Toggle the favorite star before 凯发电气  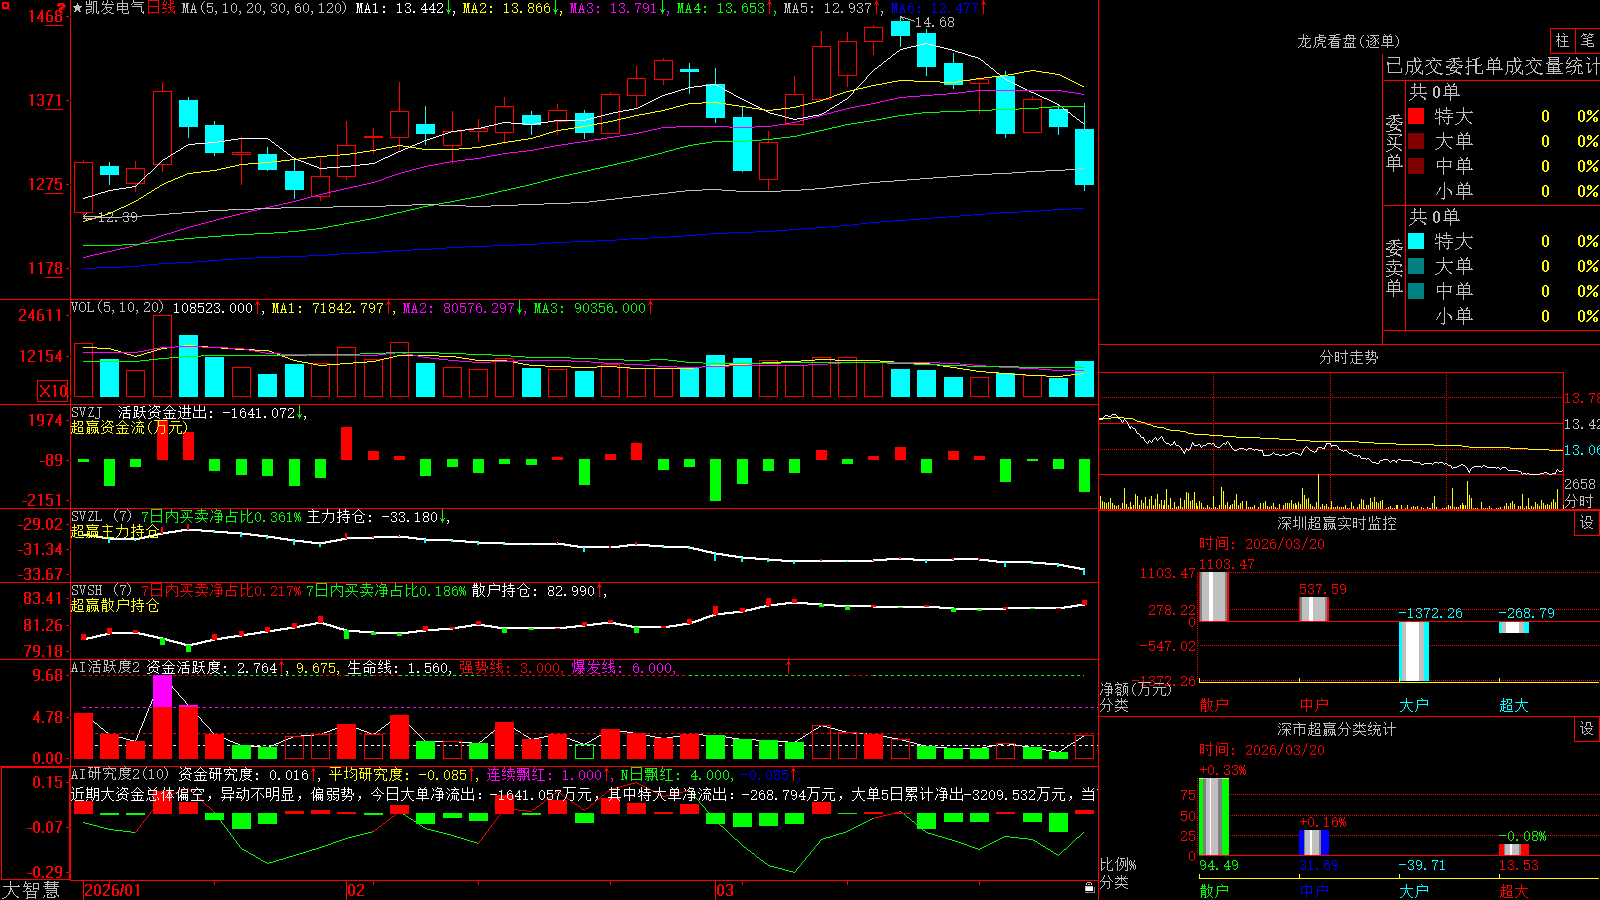77,8
